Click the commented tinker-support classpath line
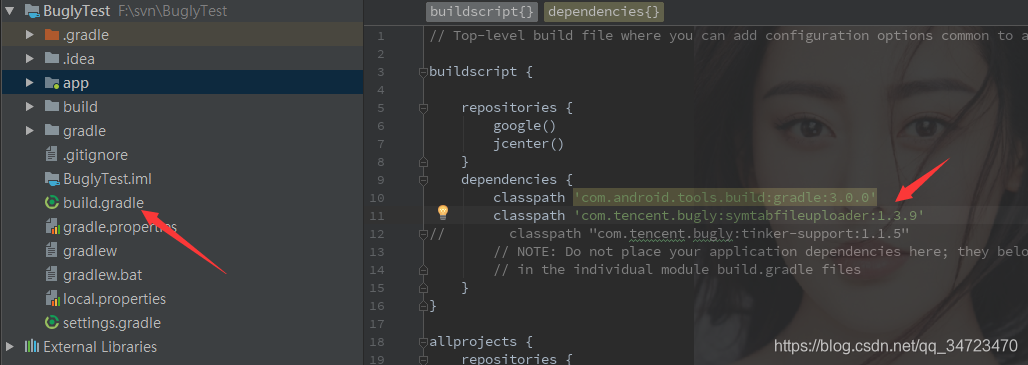 click(x=669, y=233)
